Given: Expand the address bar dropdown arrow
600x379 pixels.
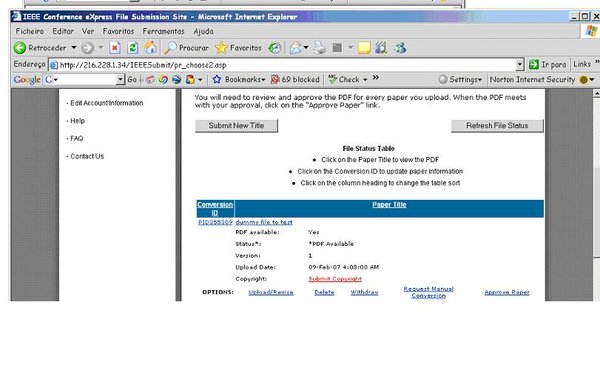Looking at the screenshot, I should pos(519,65).
